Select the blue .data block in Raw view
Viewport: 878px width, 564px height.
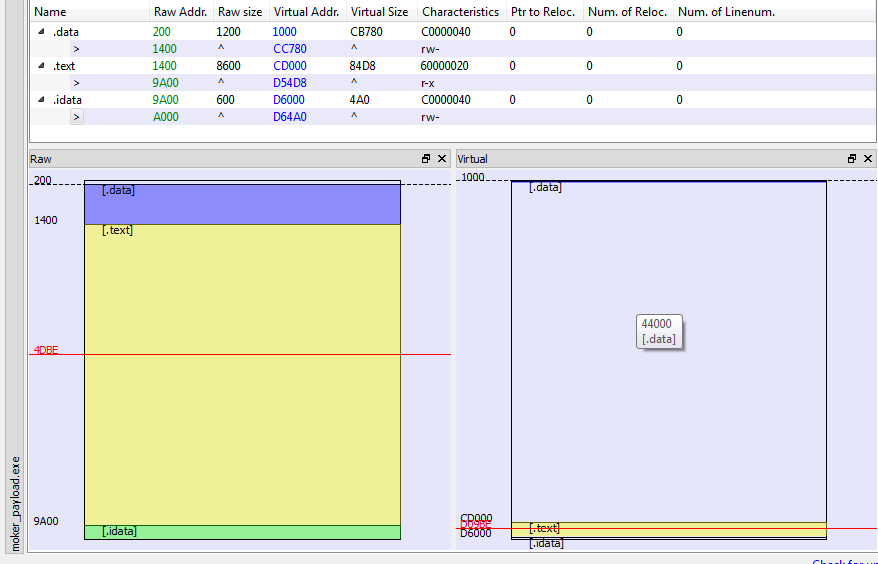pyautogui.click(x=242, y=204)
